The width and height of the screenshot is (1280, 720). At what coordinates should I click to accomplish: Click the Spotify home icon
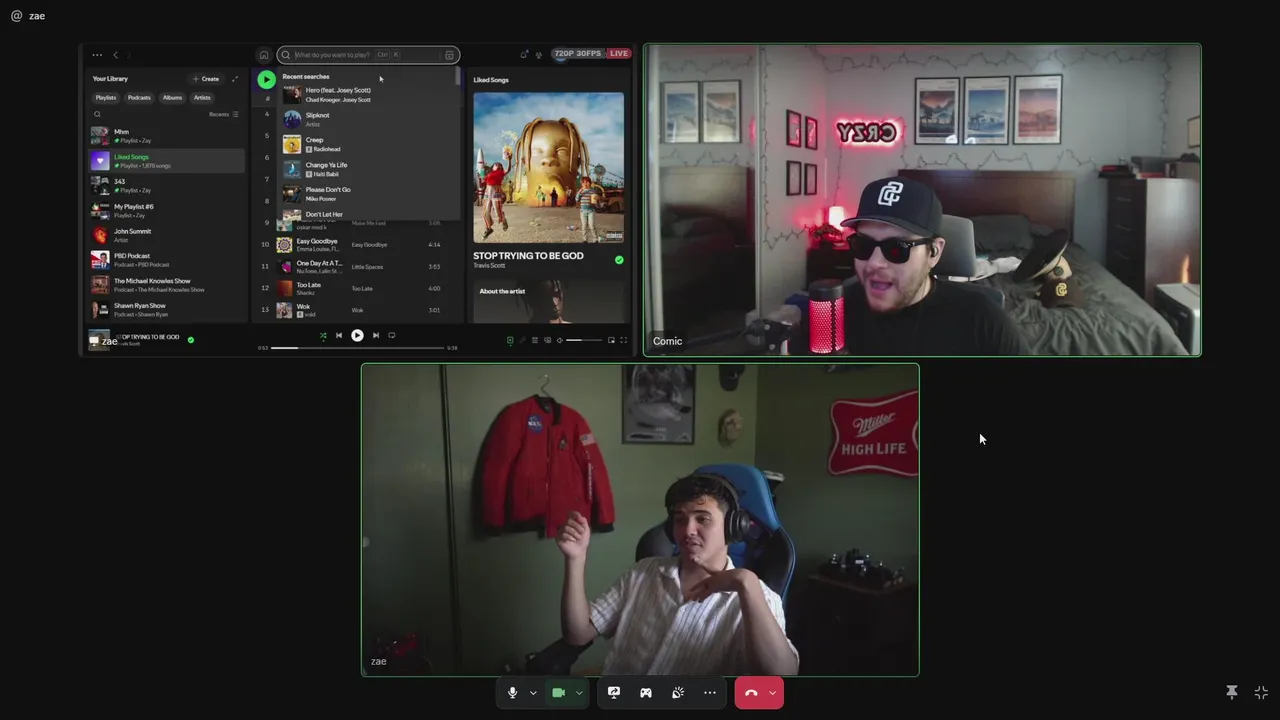point(264,55)
